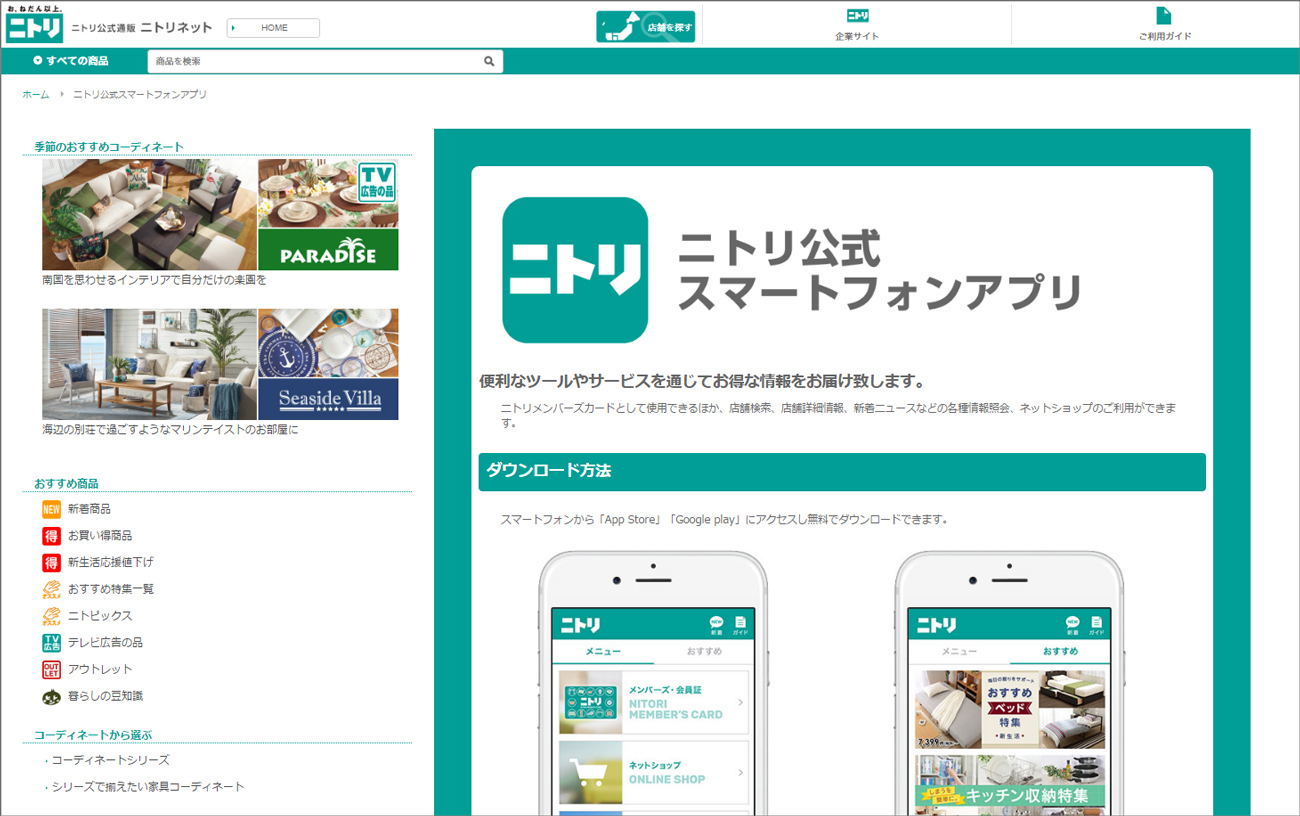1300x816 pixels.
Task: Open the 暮らしの豆知識 link
Action: pyautogui.click(x=105, y=696)
